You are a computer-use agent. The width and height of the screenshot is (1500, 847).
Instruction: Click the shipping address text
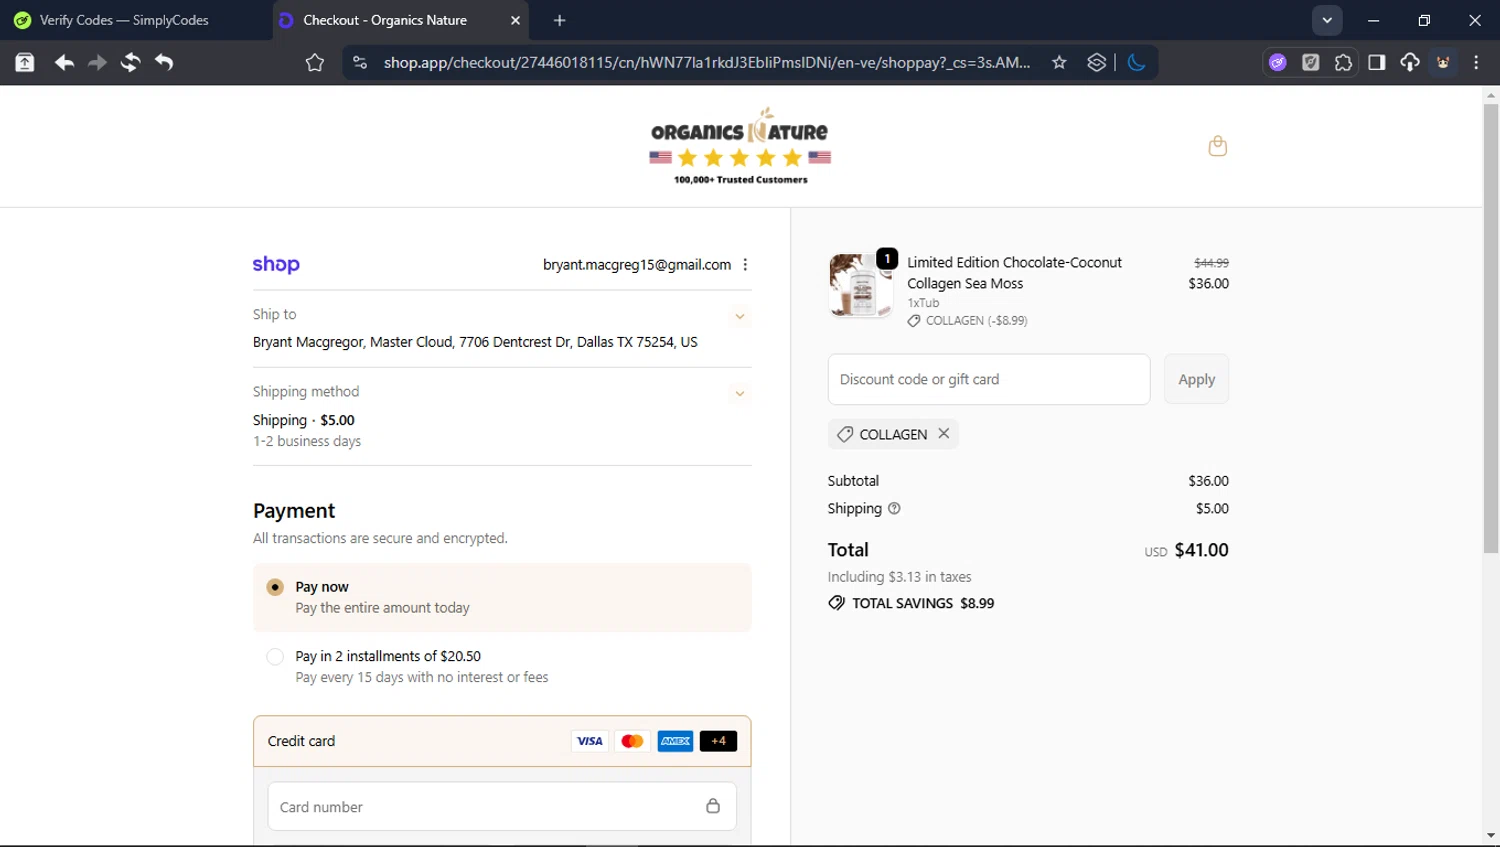475,342
